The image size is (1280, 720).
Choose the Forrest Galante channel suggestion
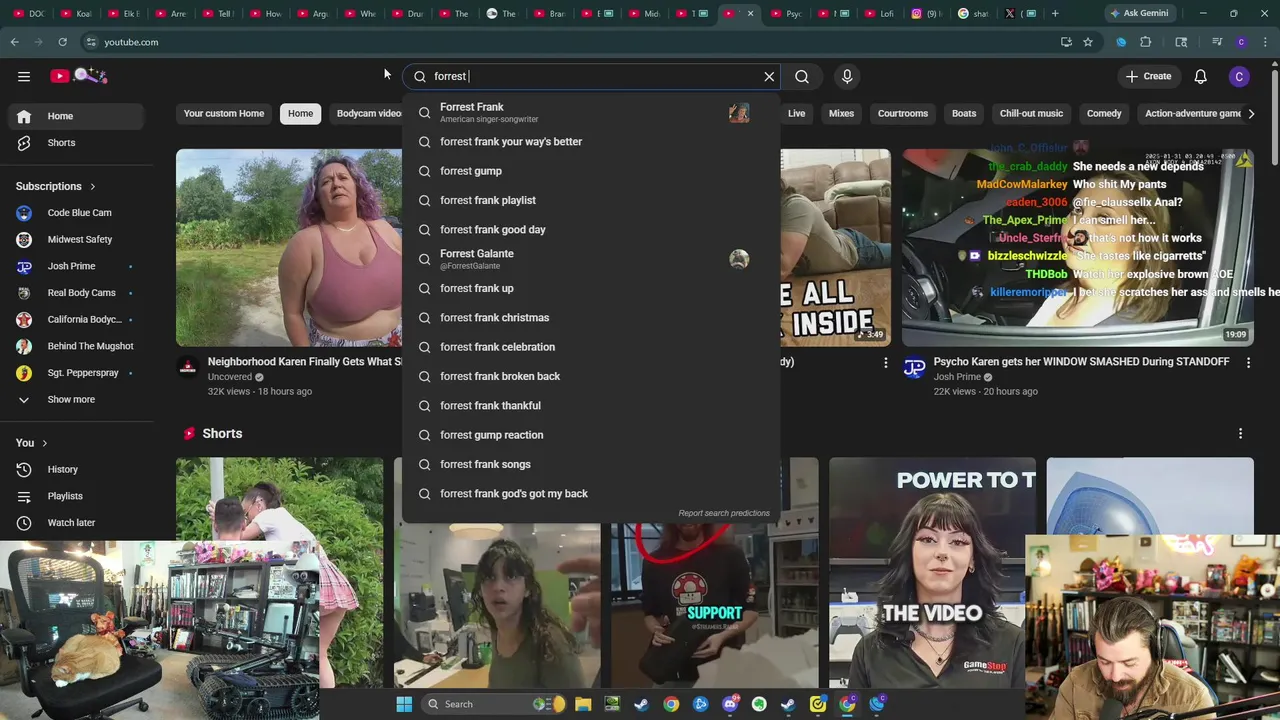pos(590,259)
